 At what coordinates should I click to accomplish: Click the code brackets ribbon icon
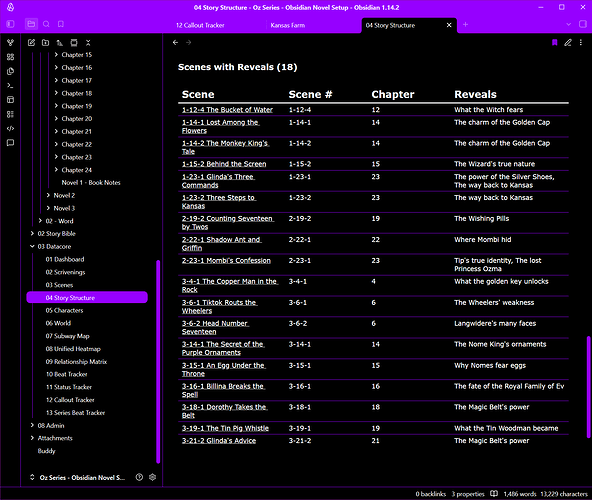(11, 128)
